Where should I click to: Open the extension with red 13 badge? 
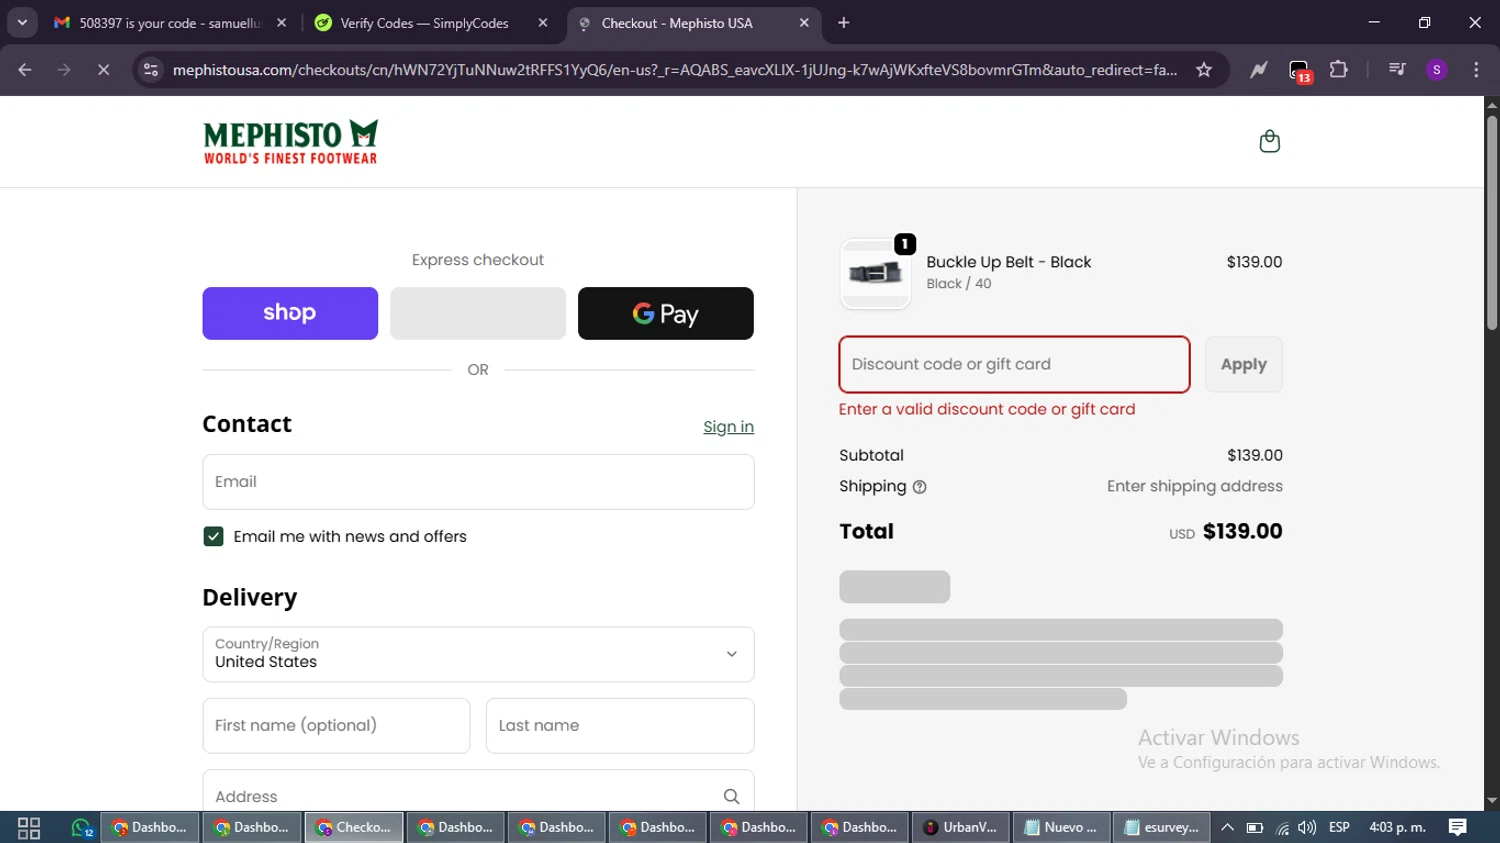tap(1299, 71)
